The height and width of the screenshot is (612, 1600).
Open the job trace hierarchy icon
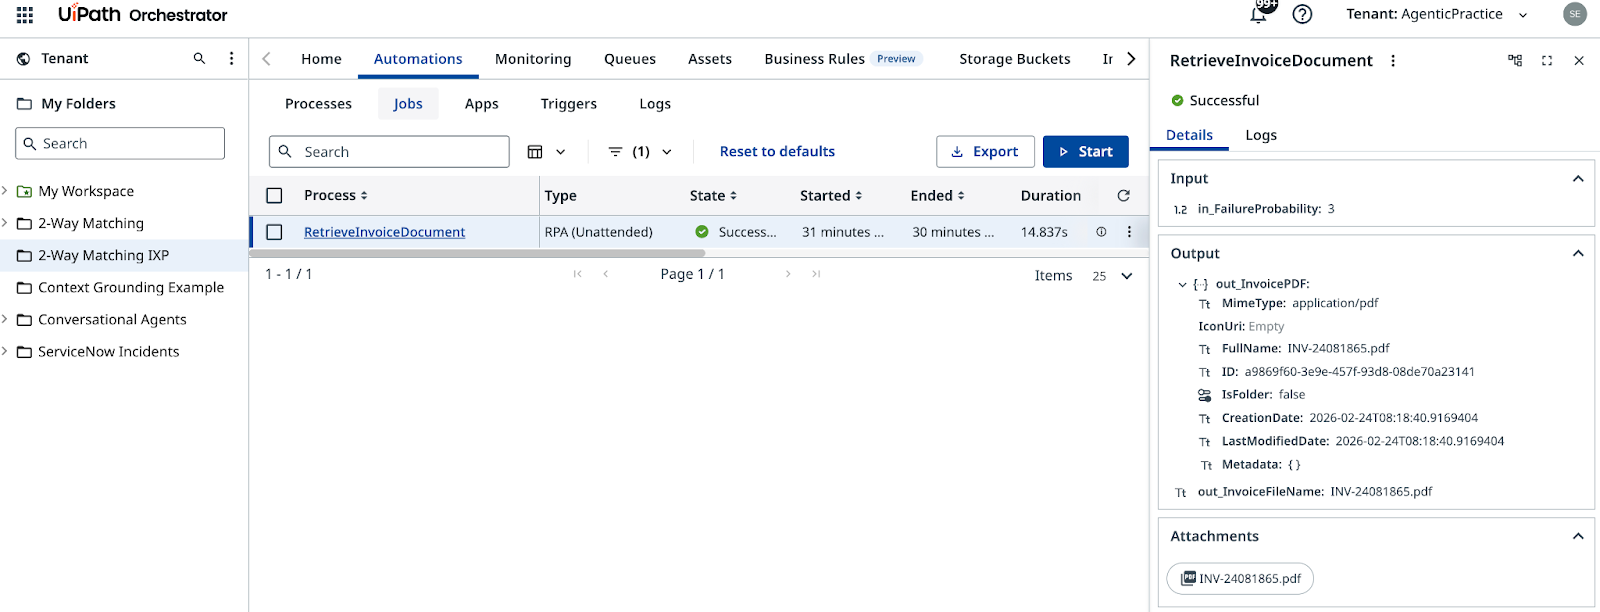pos(1515,61)
